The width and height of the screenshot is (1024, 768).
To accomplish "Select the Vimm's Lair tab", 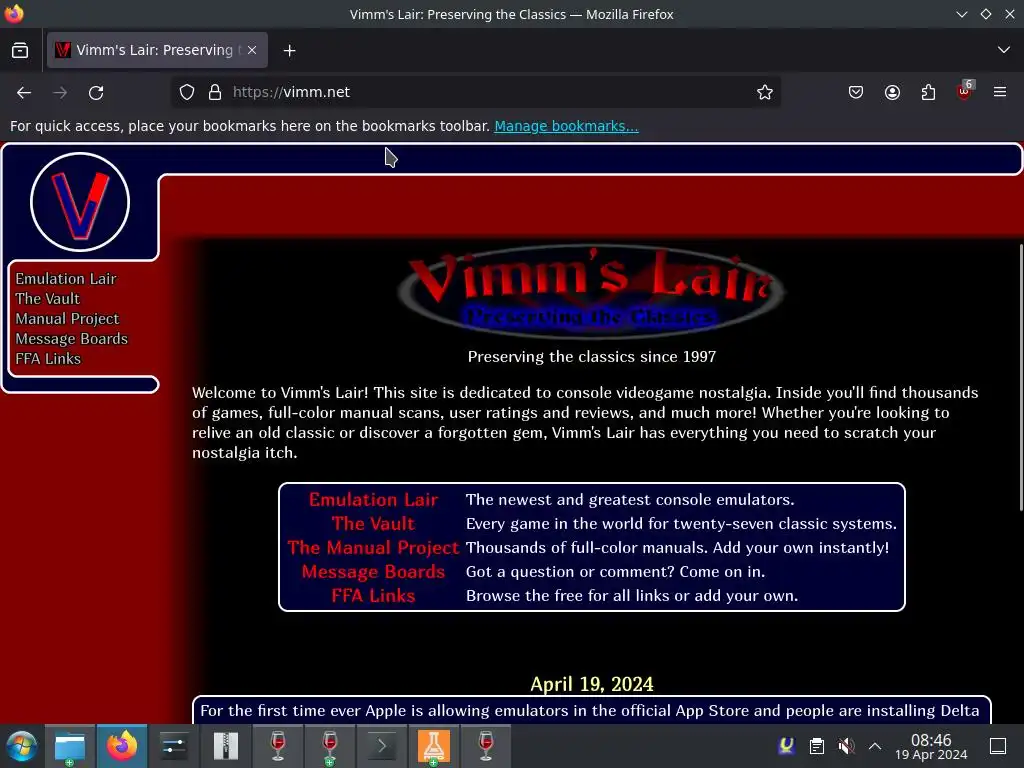I will [x=157, y=50].
